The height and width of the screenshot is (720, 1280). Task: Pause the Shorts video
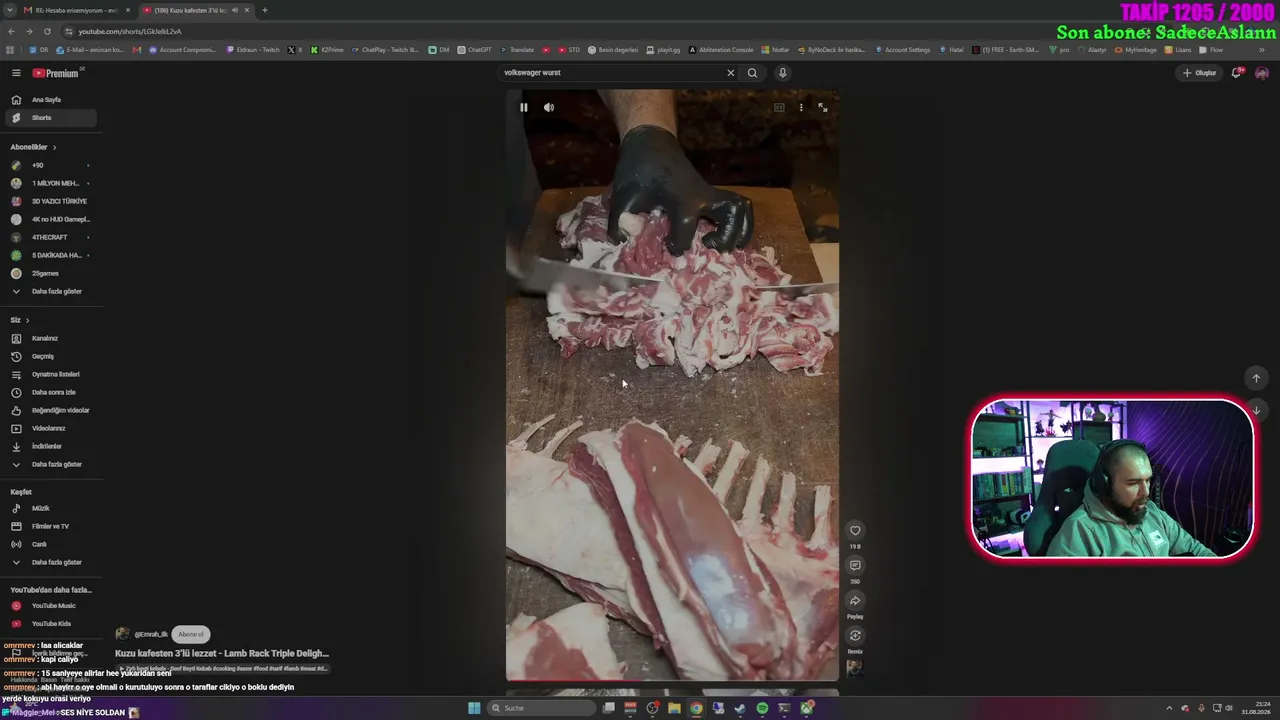pyautogui.click(x=523, y=107)
